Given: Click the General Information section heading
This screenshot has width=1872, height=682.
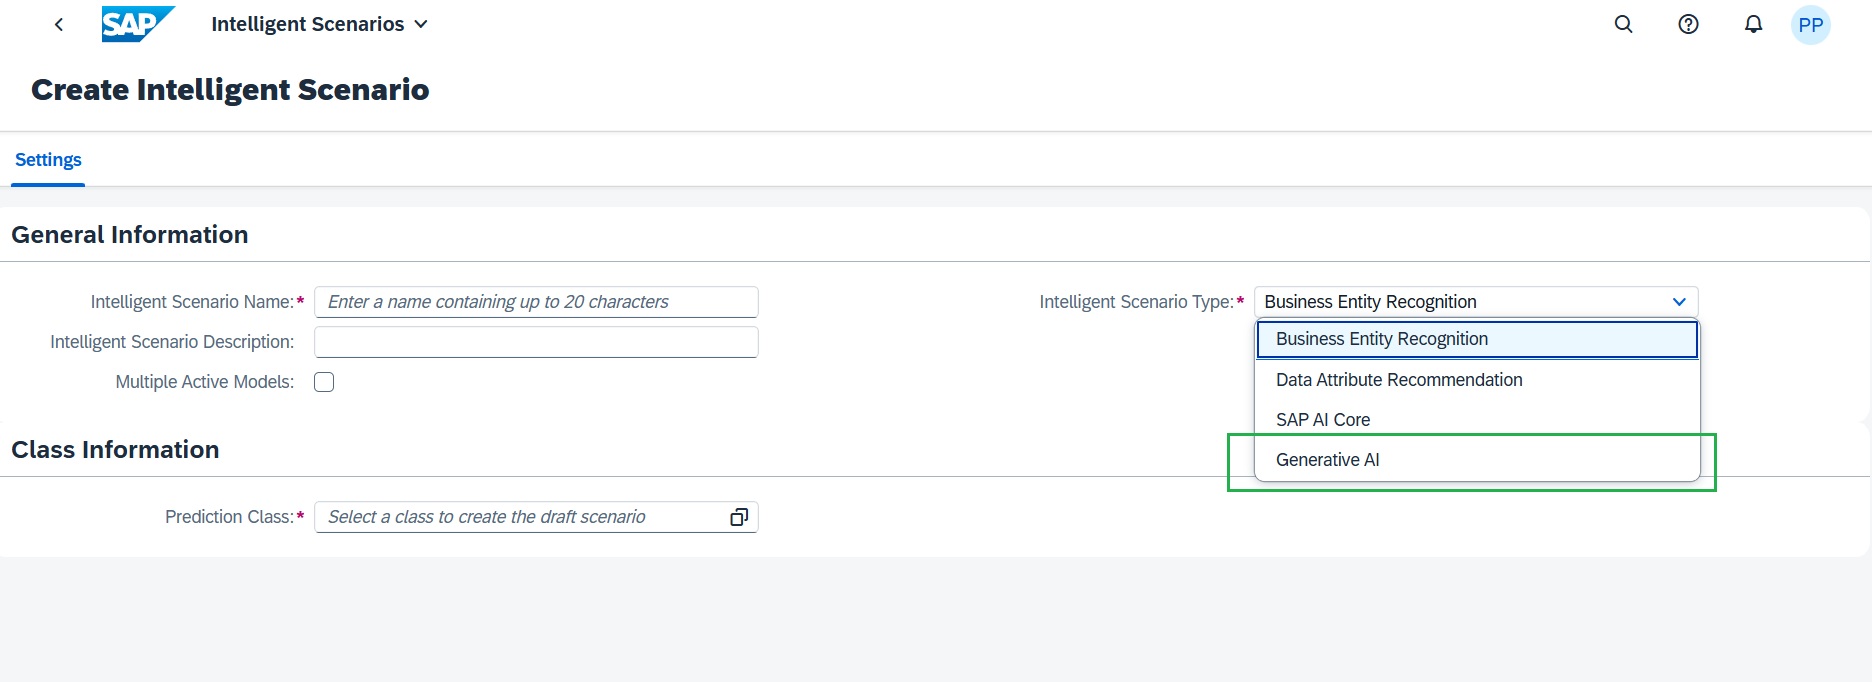Looking at the screenshot, I should [x=130, y=235].
